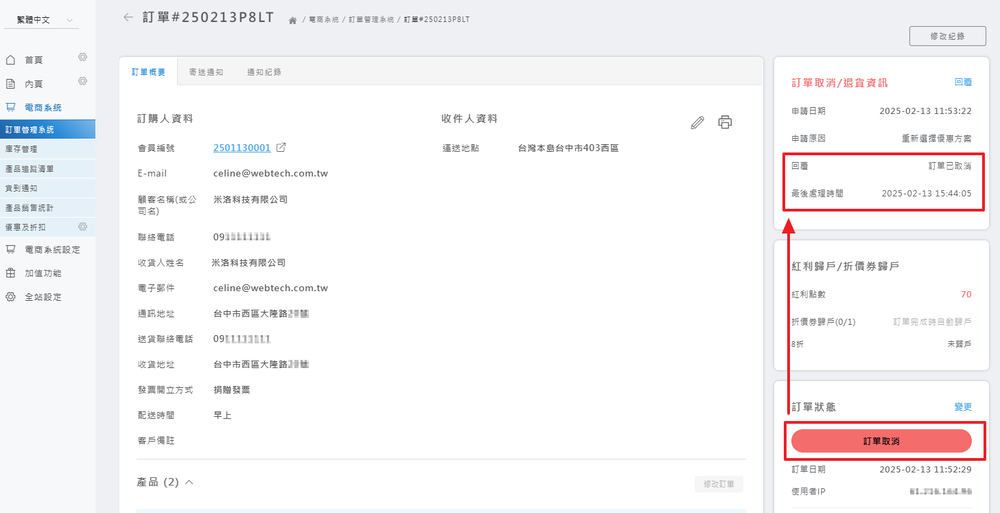This screenshot has height=513, width=1000.
Task: Click 變更 link beside 訂單狀態
Action: (962, 407)
